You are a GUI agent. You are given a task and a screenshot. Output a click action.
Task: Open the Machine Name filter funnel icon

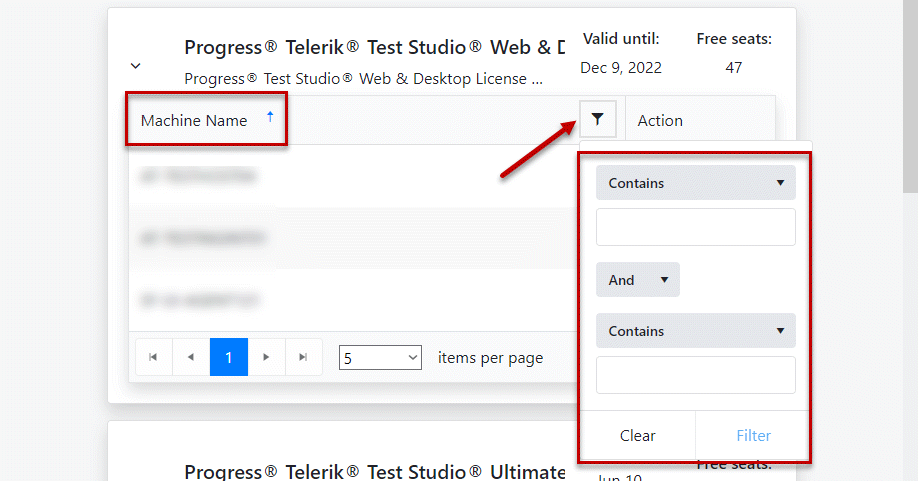pos(597,119)
